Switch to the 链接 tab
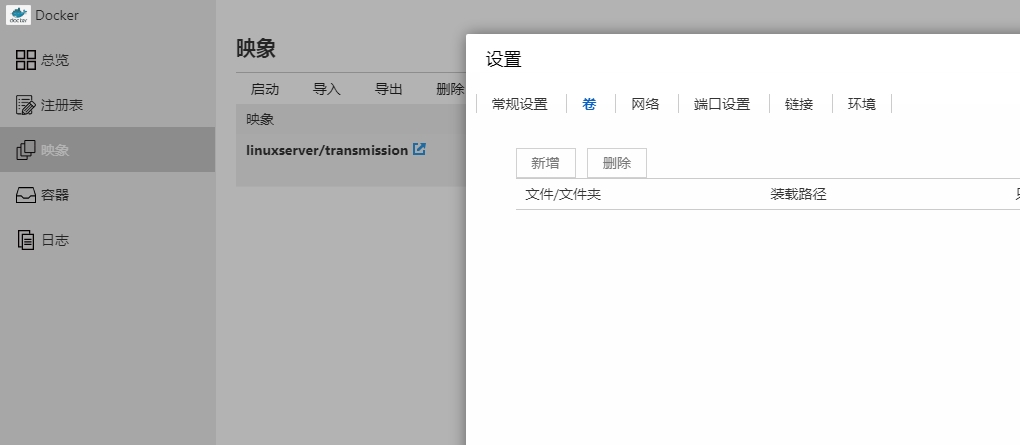Viewport: 1020px width, 445px height. (799, 104)
